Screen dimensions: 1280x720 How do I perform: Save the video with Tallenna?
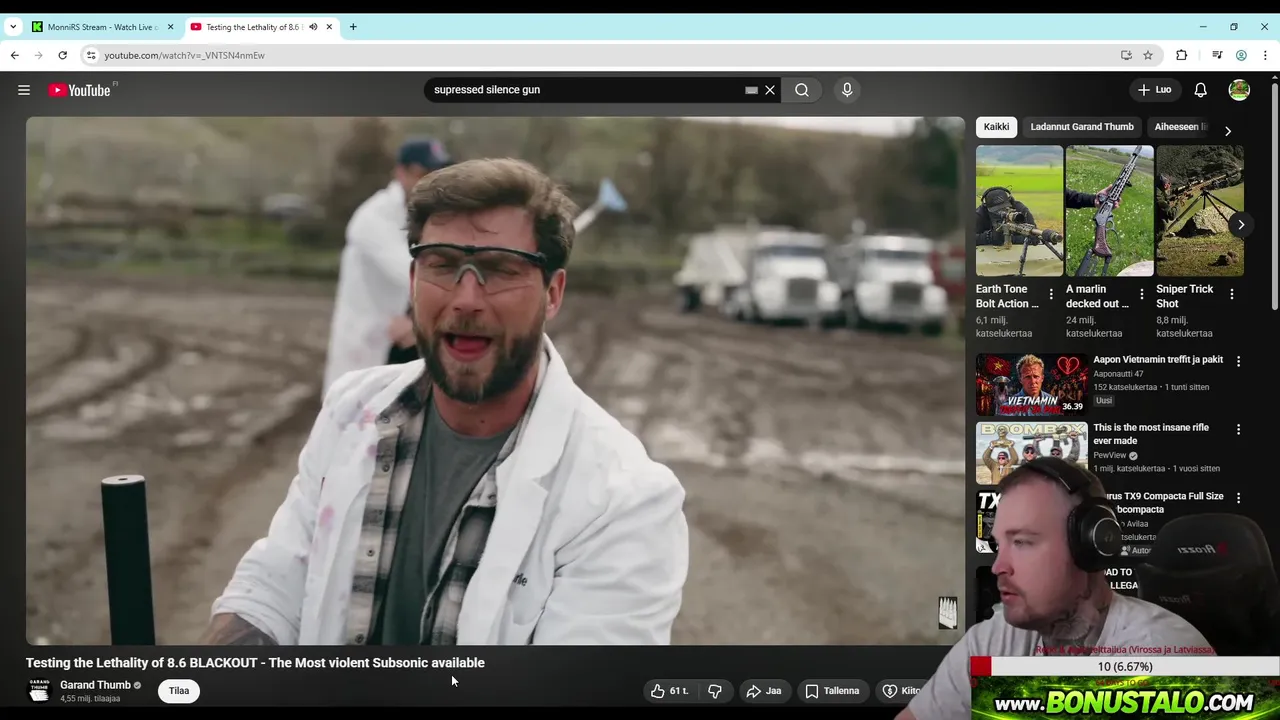[x=832, y=691]
